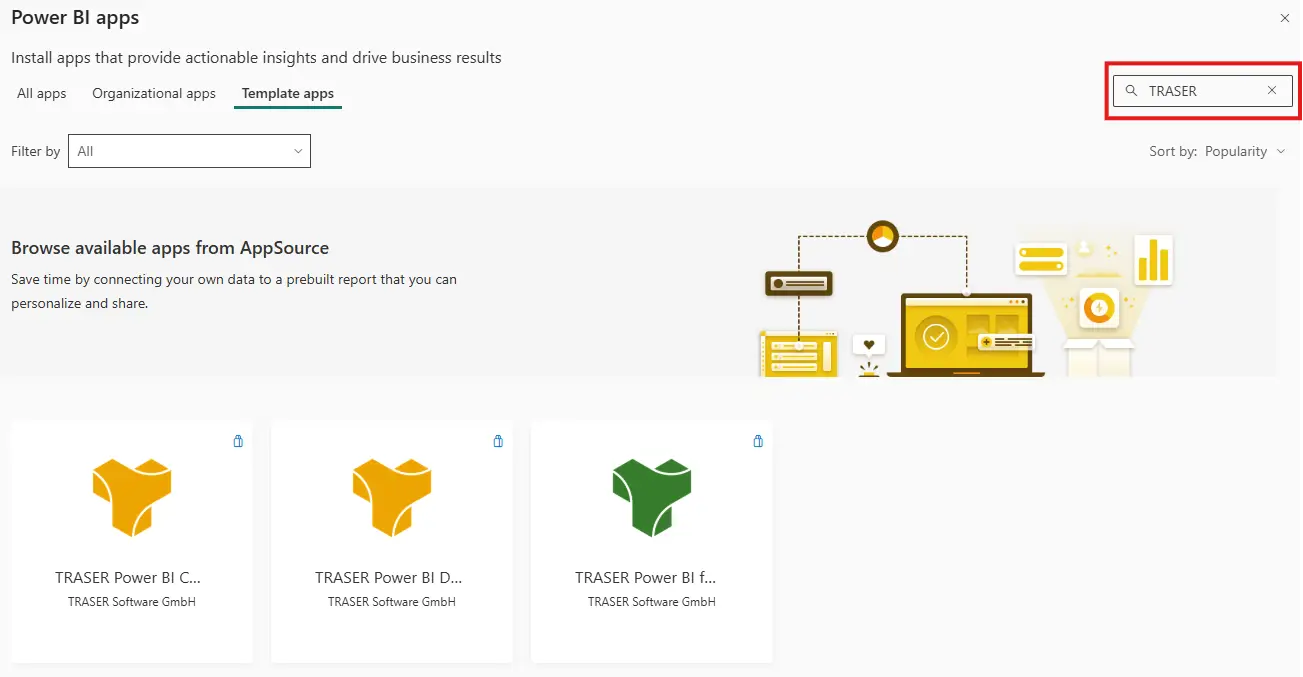1303x677 pixels.
Task: Click the shopping bag icon on TRASER Power BI C... card
Action: pos(238,441)
